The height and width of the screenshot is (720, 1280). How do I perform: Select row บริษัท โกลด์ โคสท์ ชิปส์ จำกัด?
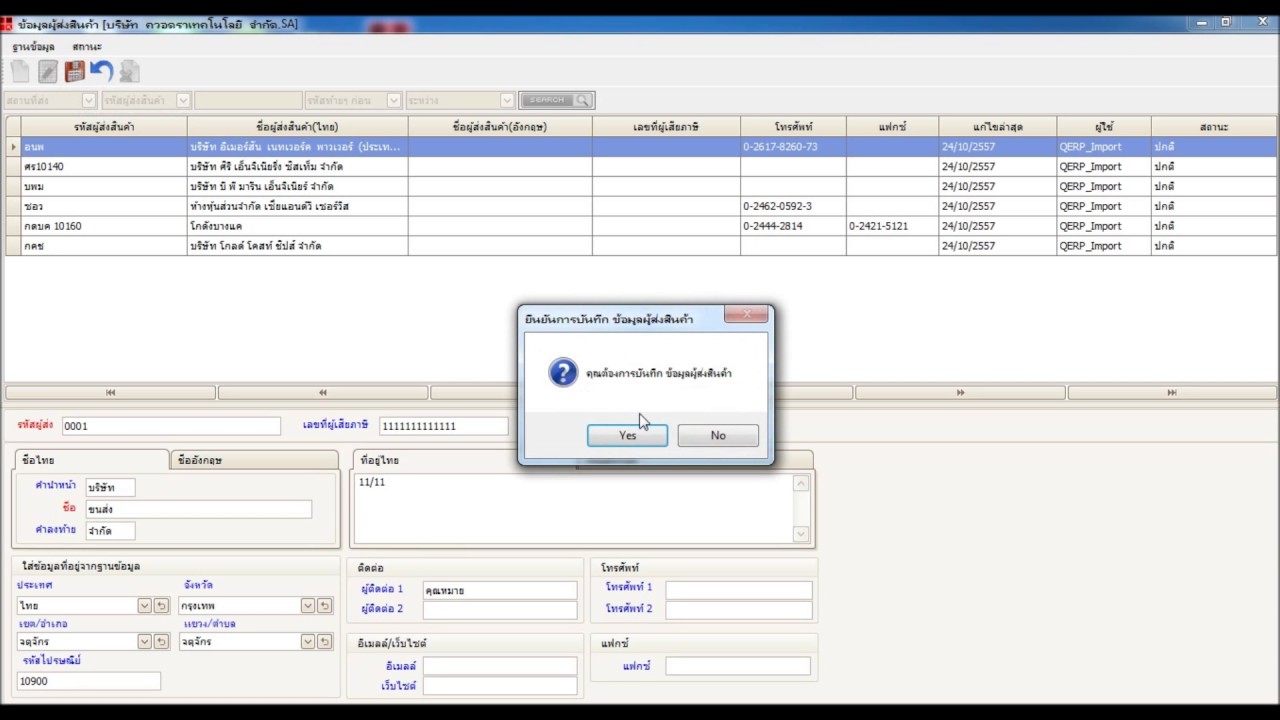coord(641,246)
